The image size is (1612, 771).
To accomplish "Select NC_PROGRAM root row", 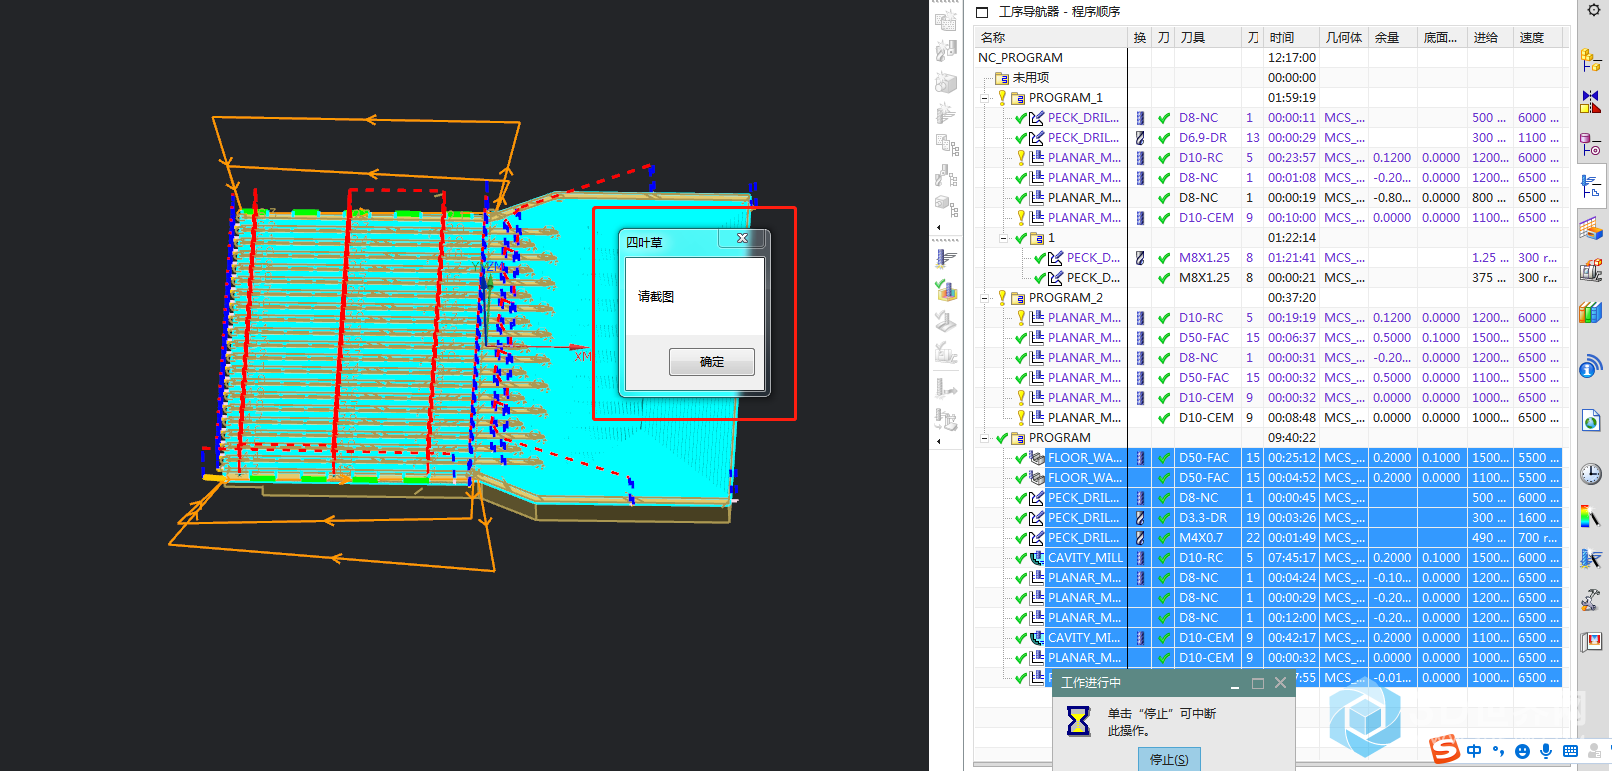I will (x=1020, y=58).
